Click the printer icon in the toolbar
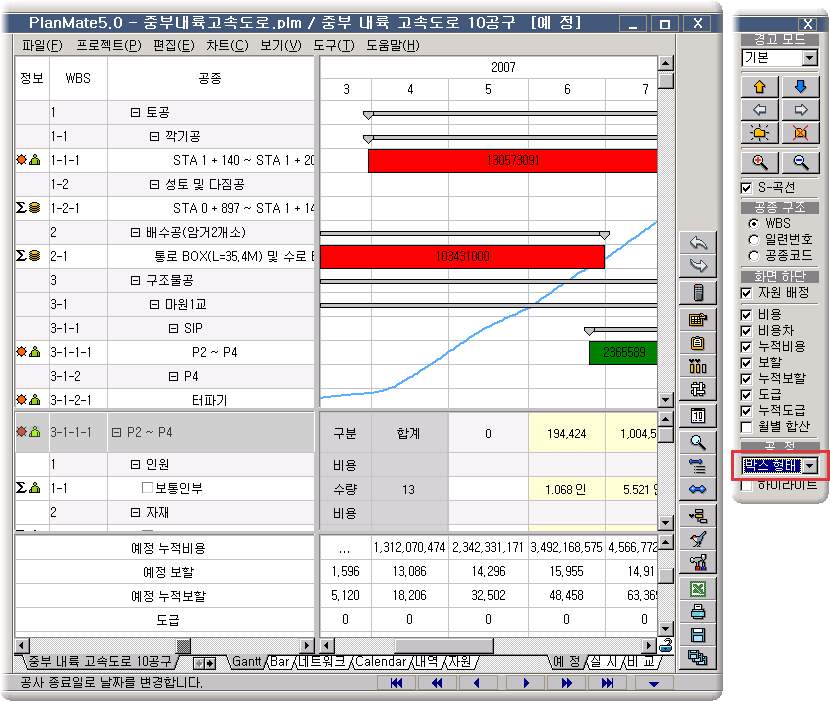 (698, 612)
